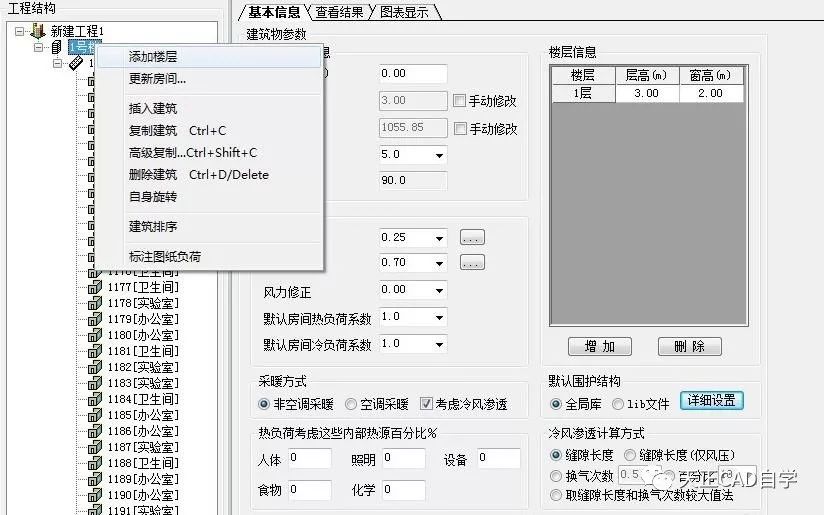Screen dimensions: 824x515
Task: Click the 照明 percentage input field
Action: coord(403,458)
